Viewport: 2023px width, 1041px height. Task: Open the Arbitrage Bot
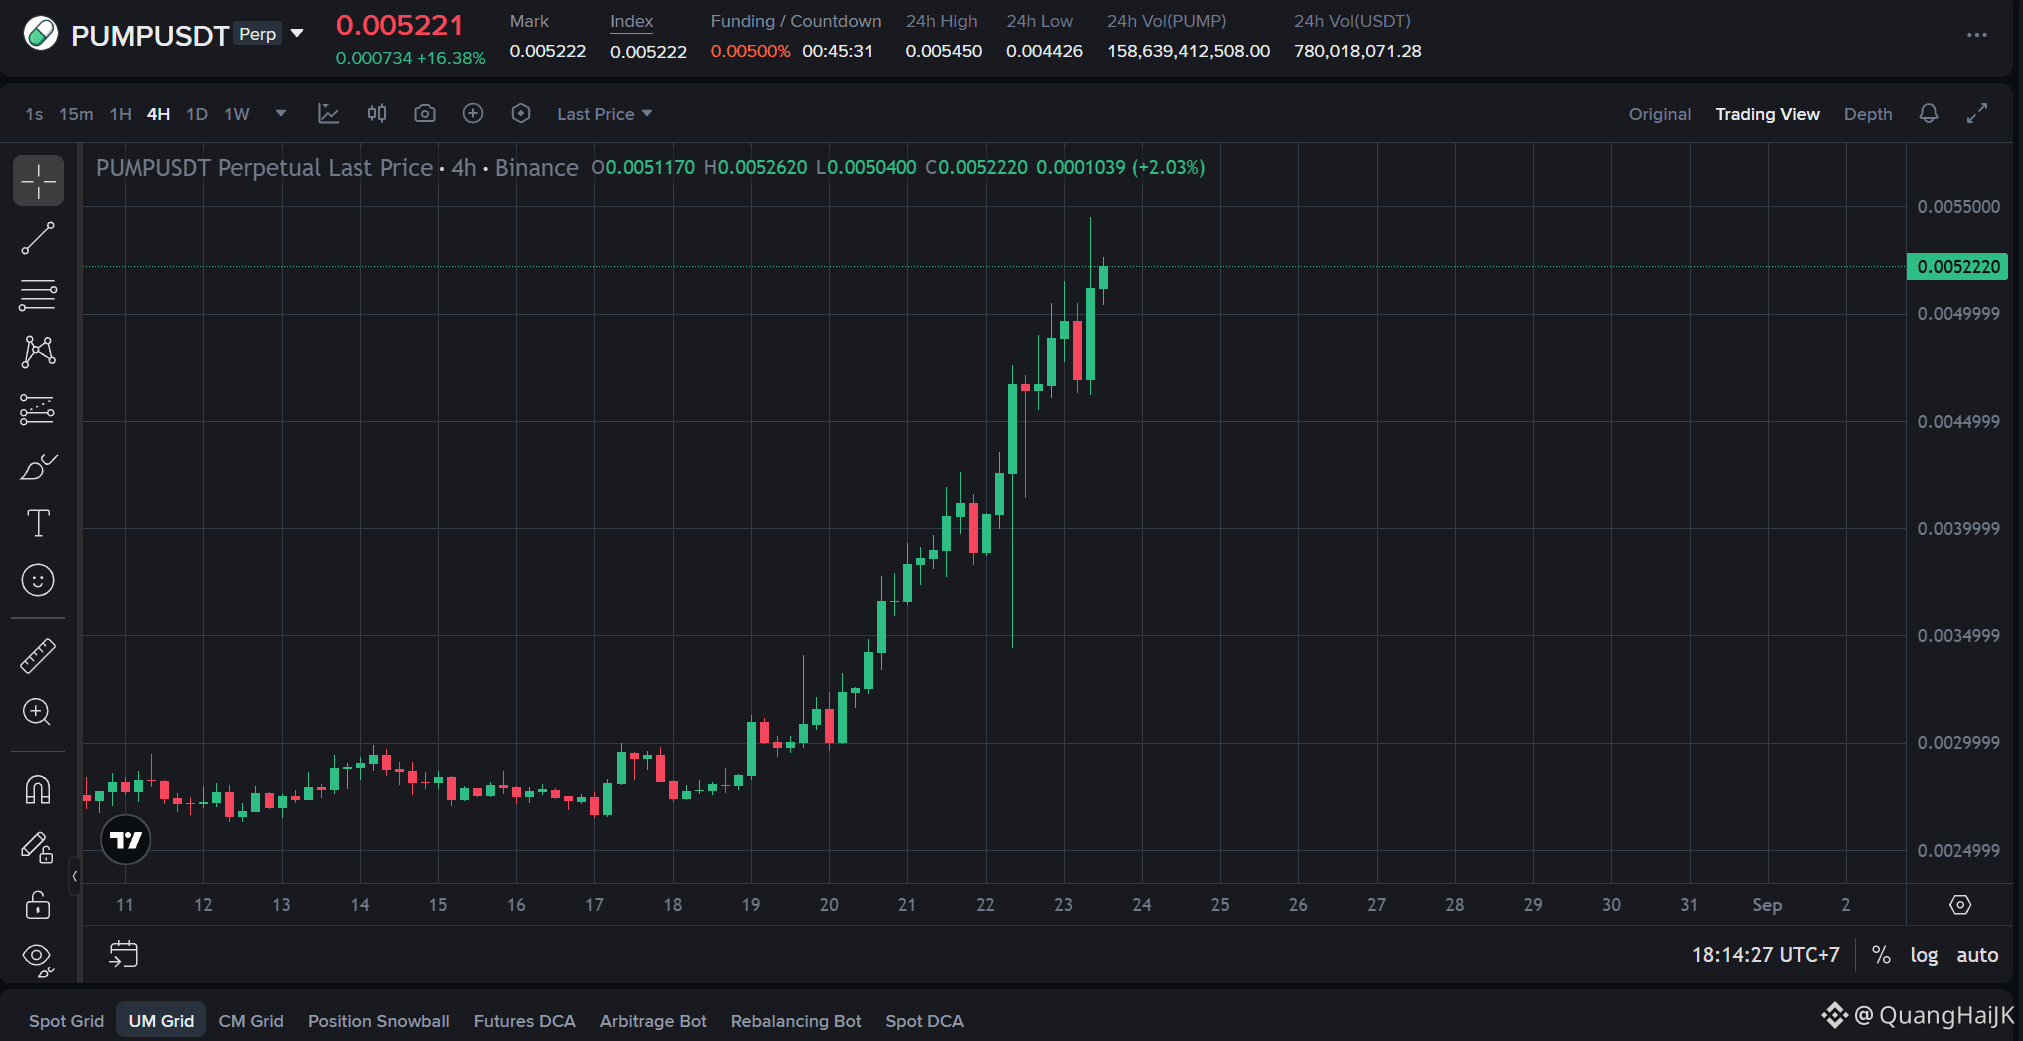point(653,1021)
